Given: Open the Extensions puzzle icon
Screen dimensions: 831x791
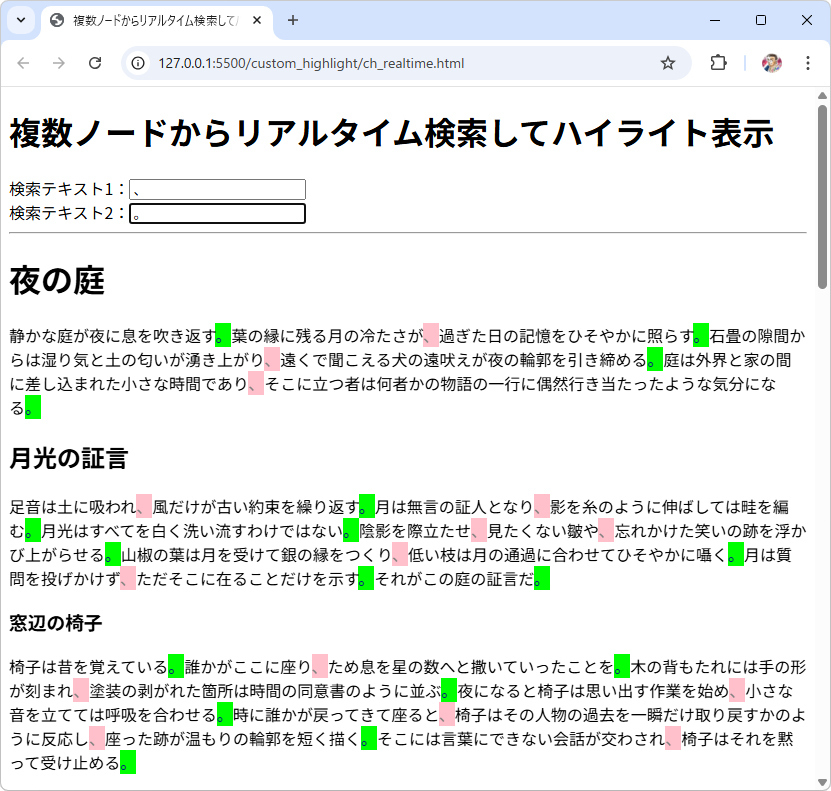Looking at the screenshot, I should pos(718,63).
